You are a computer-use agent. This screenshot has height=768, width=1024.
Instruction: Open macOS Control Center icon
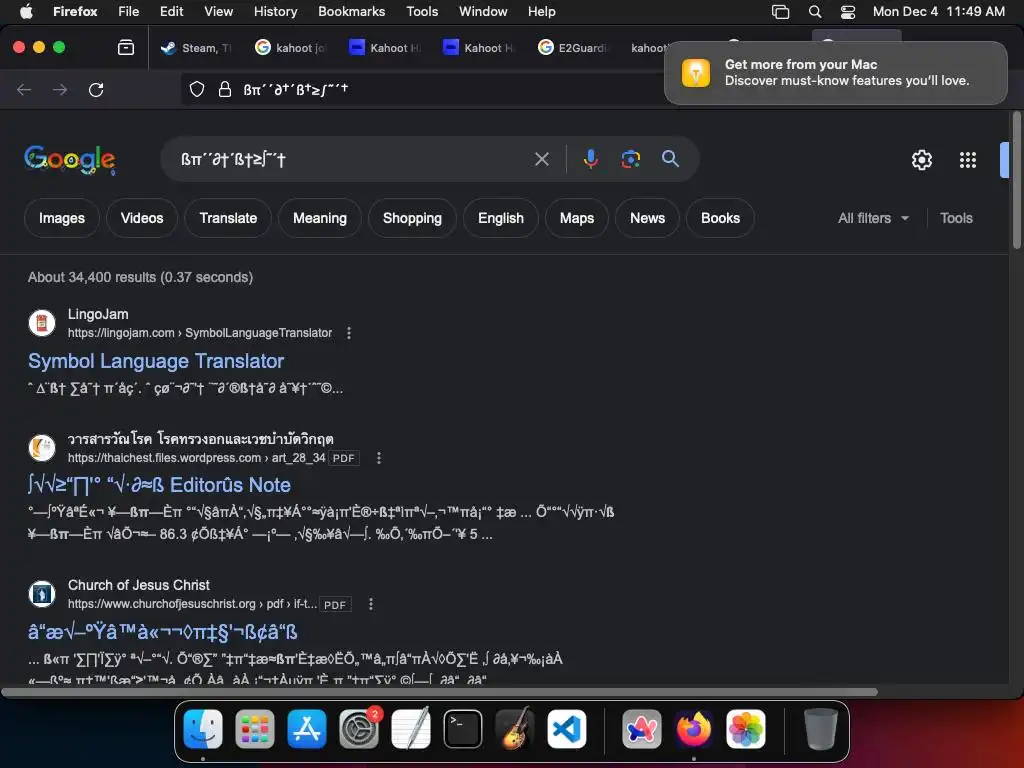[x=848, y=12]
